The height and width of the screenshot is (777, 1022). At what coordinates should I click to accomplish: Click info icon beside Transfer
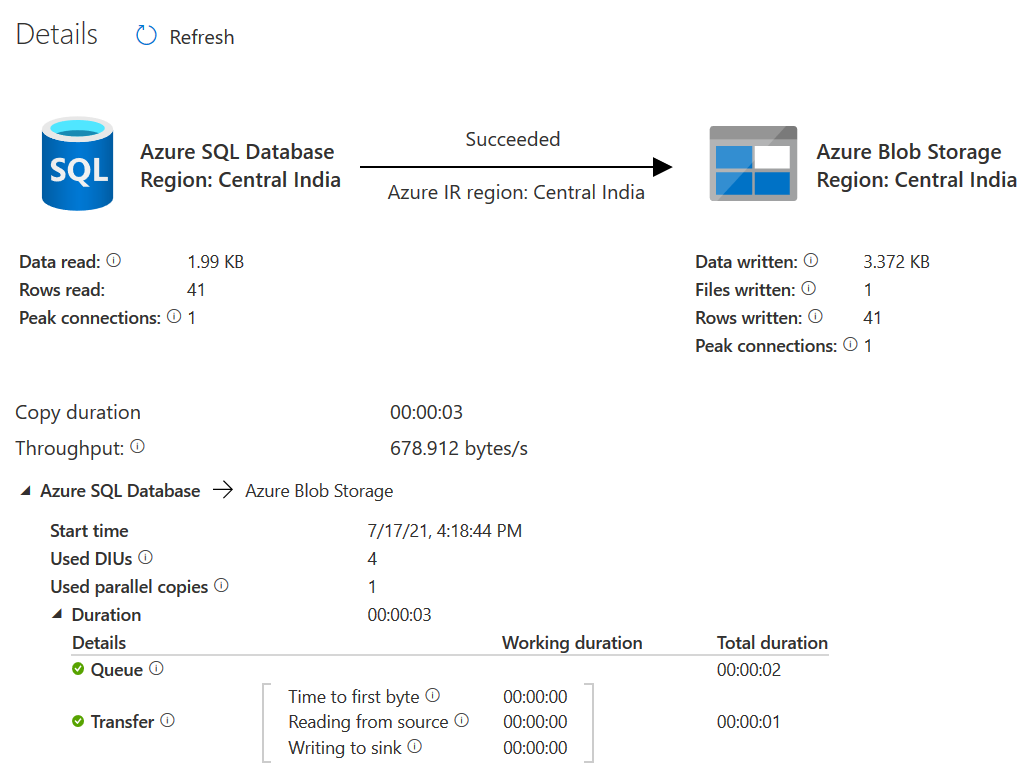tap(167, 721)
